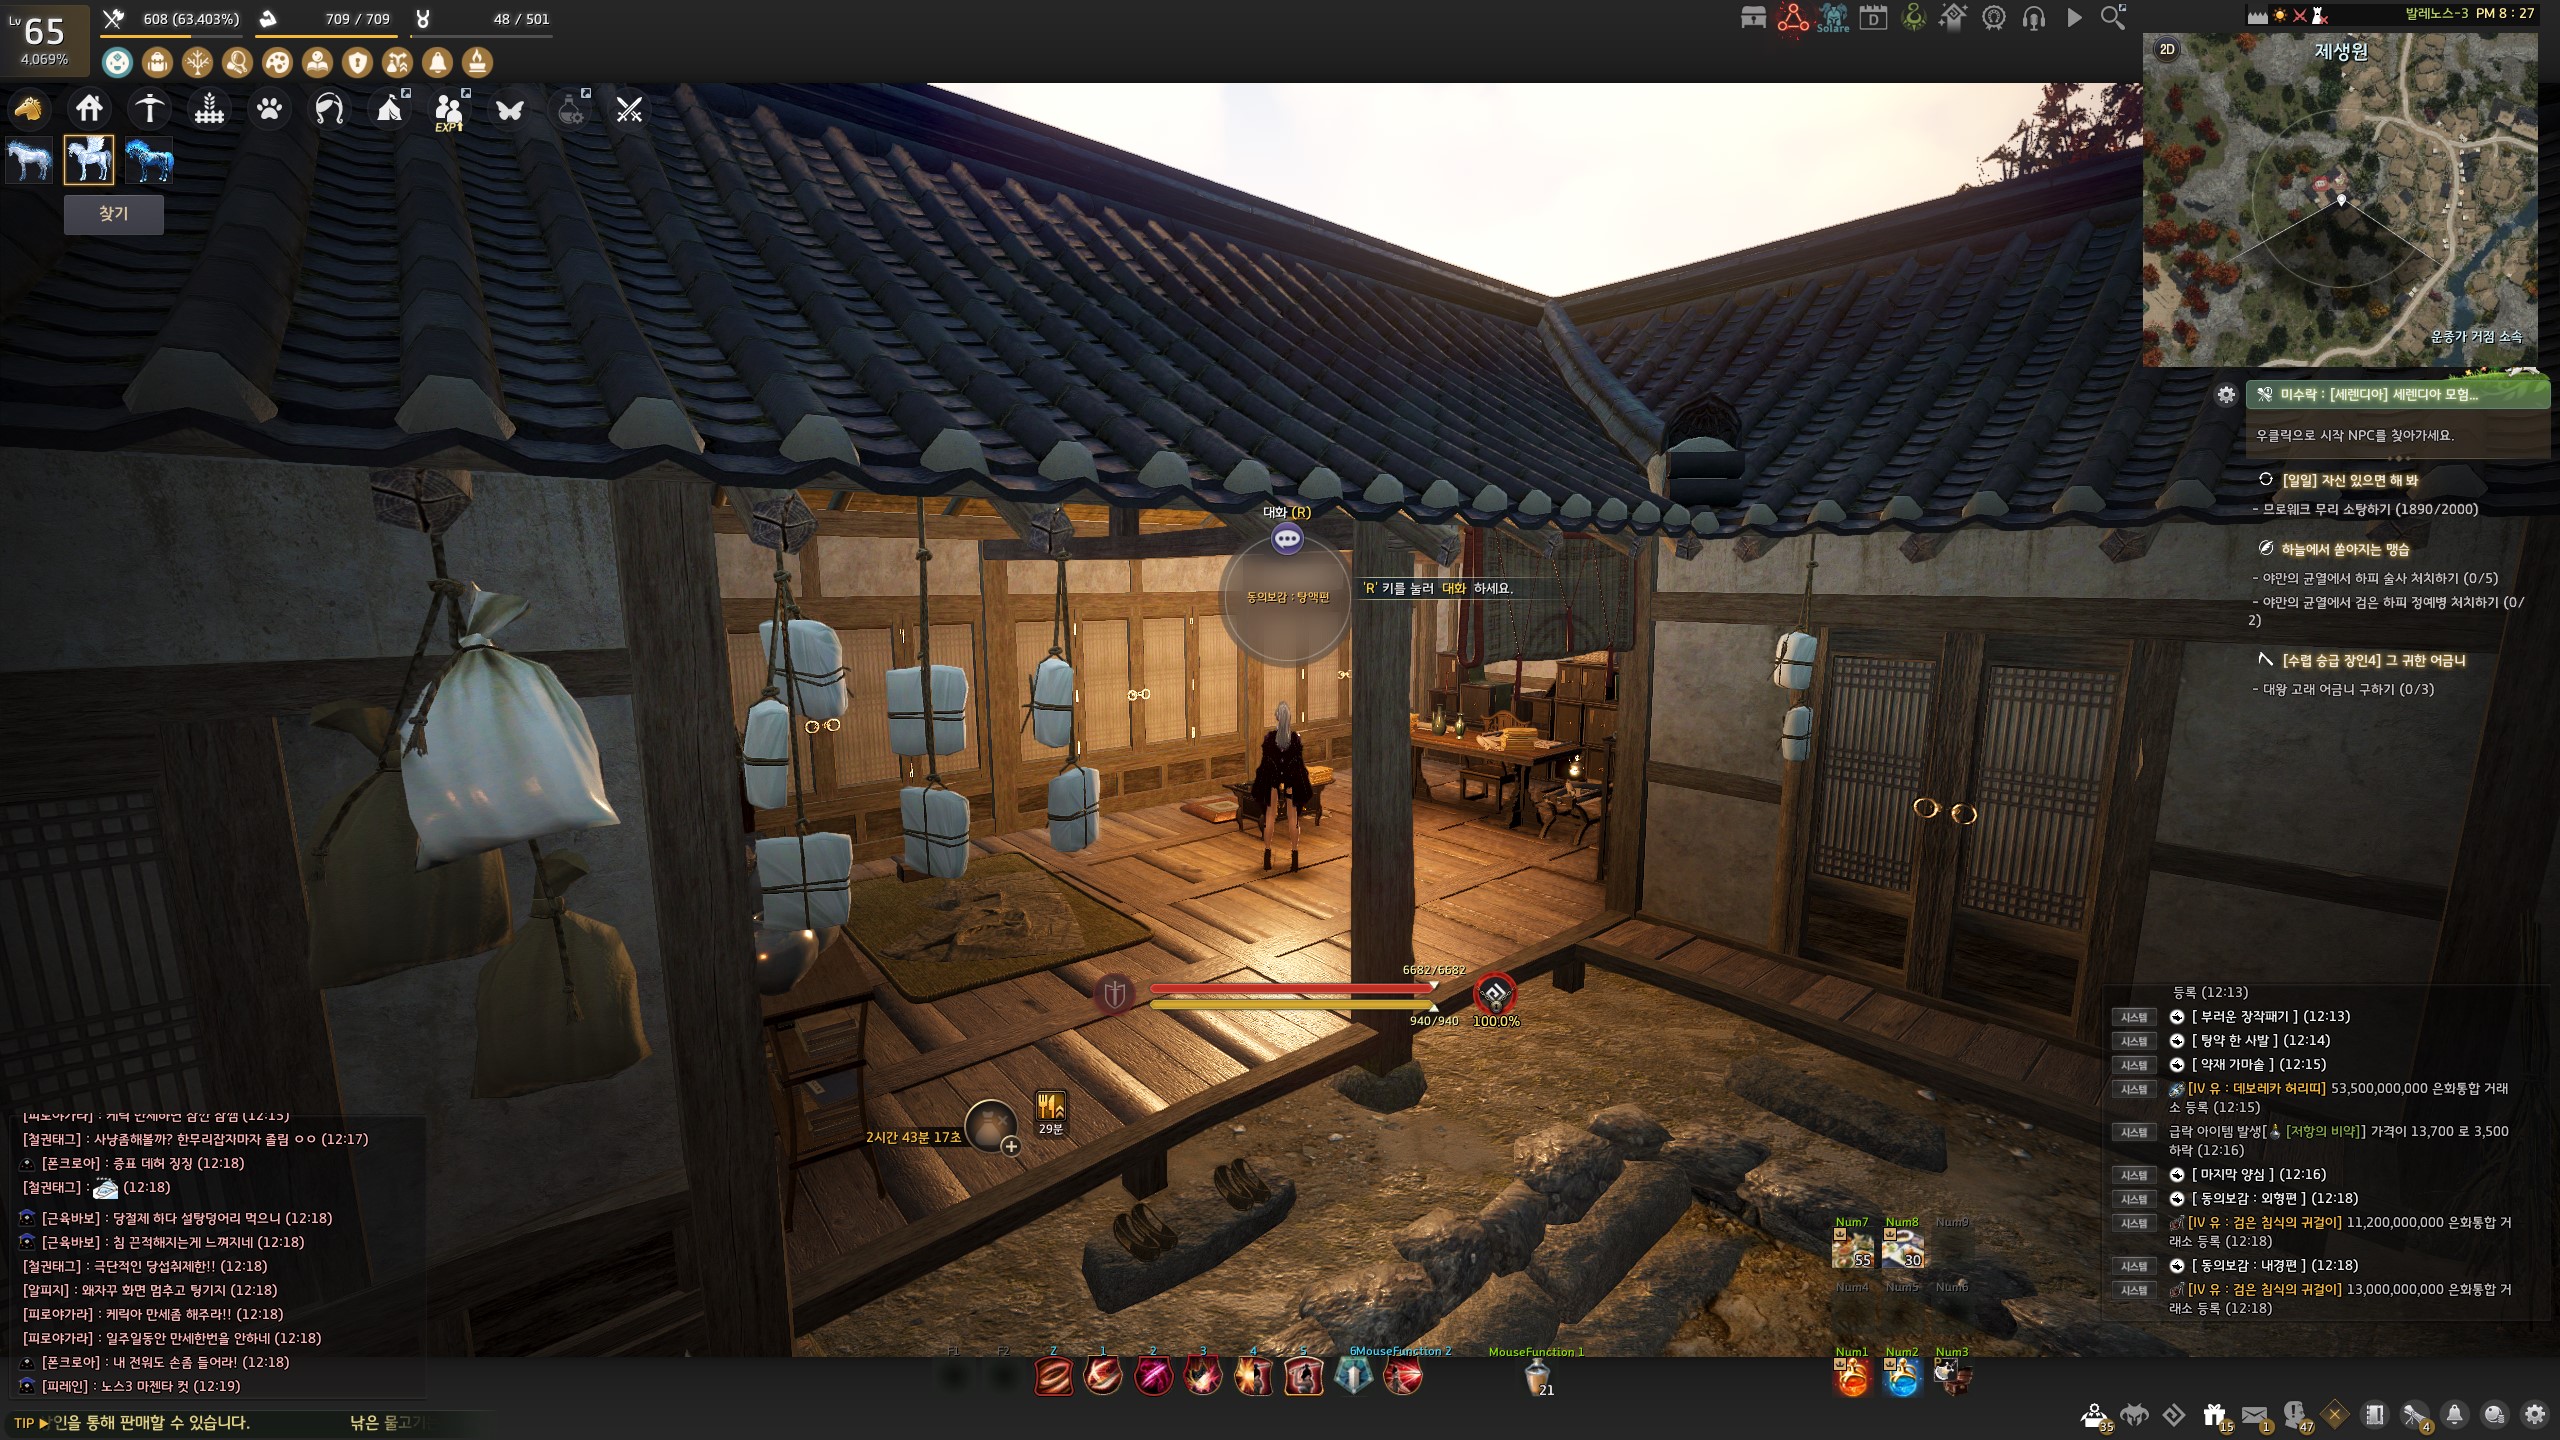Viewport: 2560px width, 1440px height.
Task: Toggle the golden bell buff icon
Action: point(437,63)
